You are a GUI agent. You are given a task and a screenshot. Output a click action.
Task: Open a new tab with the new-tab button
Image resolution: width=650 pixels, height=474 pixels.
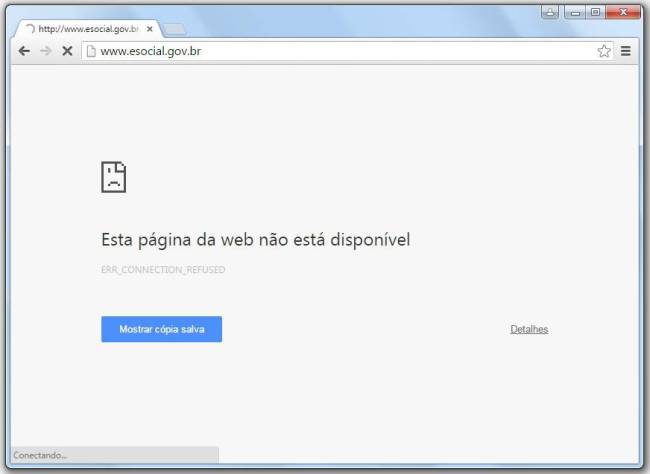coord(174,29)
